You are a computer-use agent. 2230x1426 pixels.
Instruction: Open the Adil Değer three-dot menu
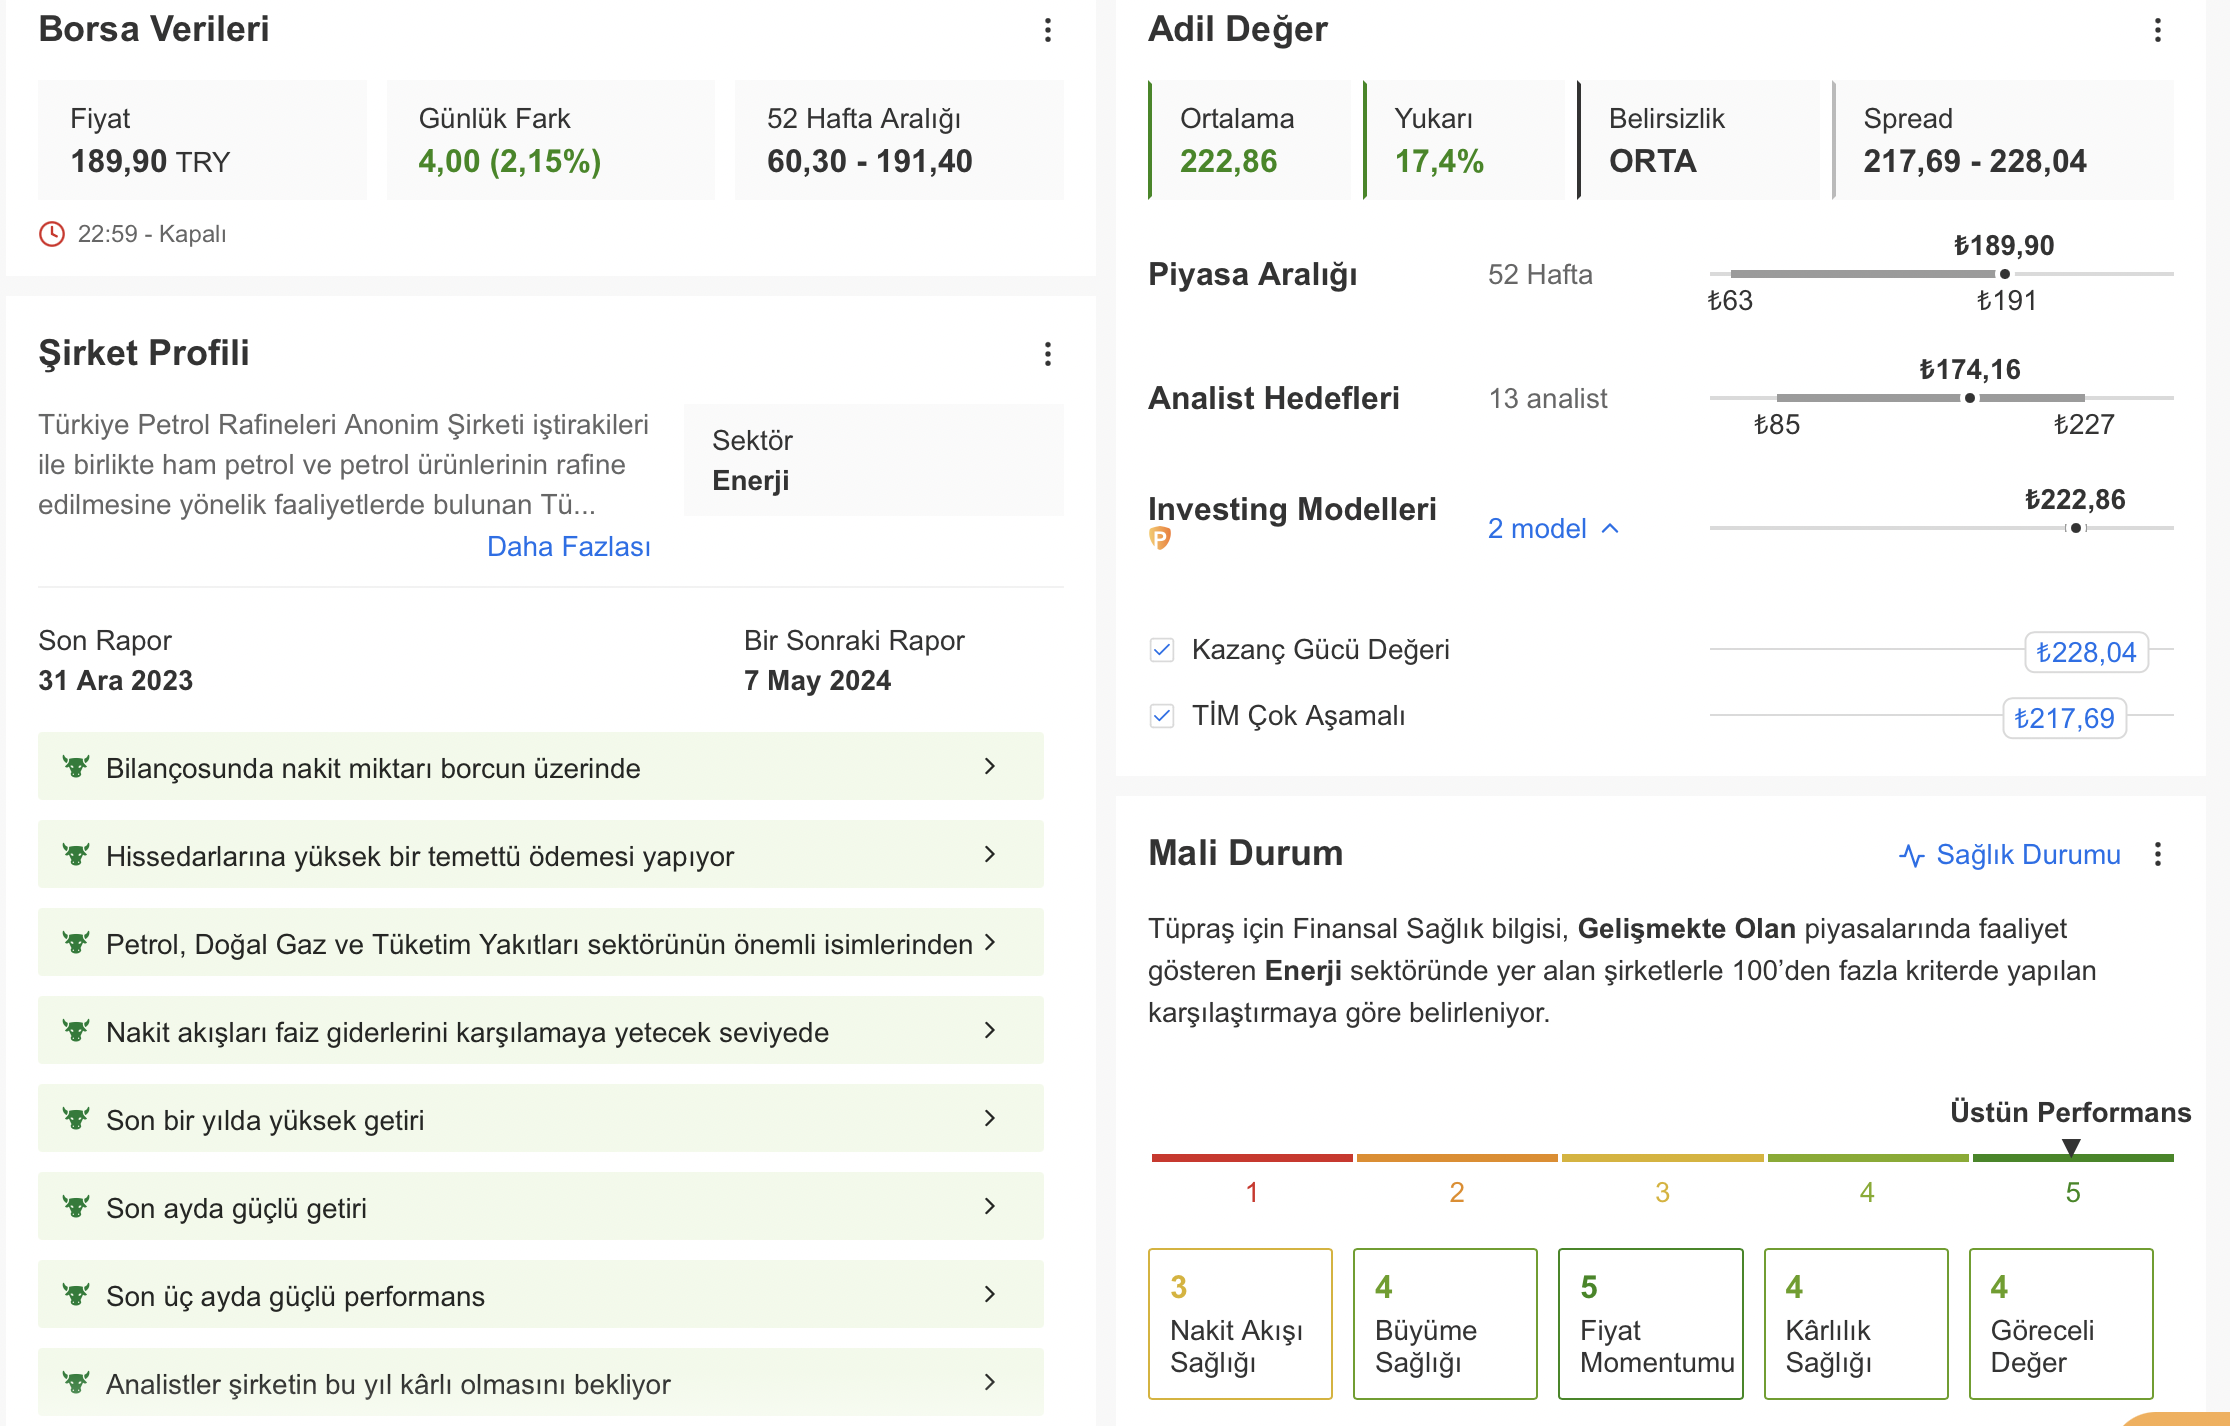pos(2157,30)
